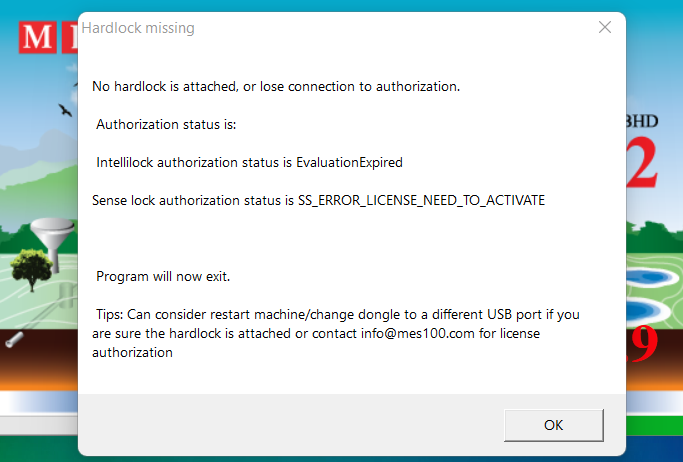
Task: Click the upper blue pond graphic
Action: click(x=652, y=277)
